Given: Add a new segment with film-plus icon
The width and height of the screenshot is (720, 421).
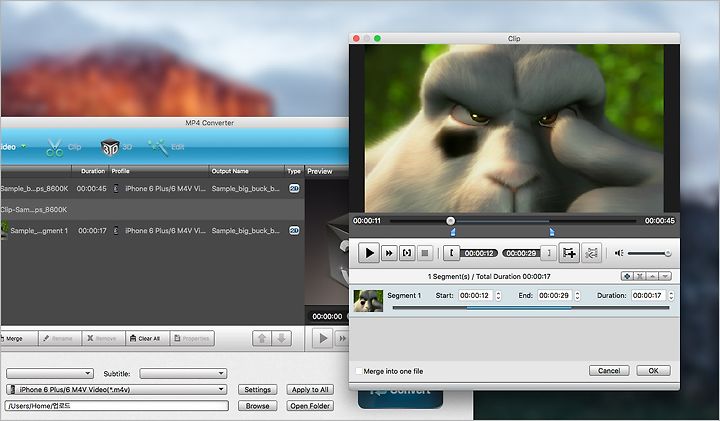Looking at the screenshot, I should (x=569, y=253).
